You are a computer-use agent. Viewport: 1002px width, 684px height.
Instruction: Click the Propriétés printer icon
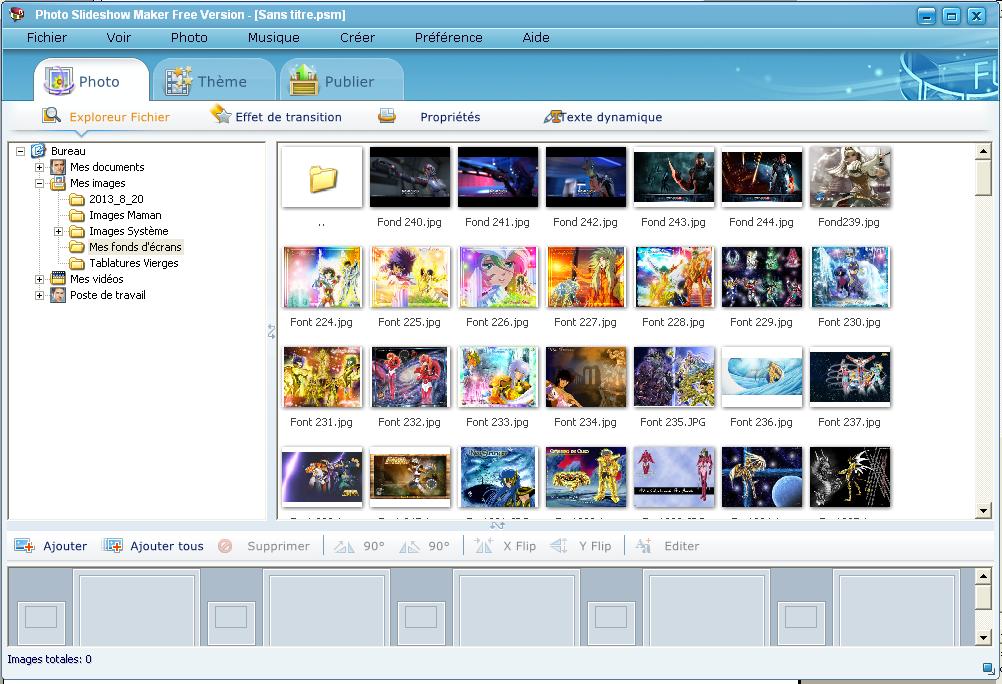pyautogui.click(x=387, y=116)
